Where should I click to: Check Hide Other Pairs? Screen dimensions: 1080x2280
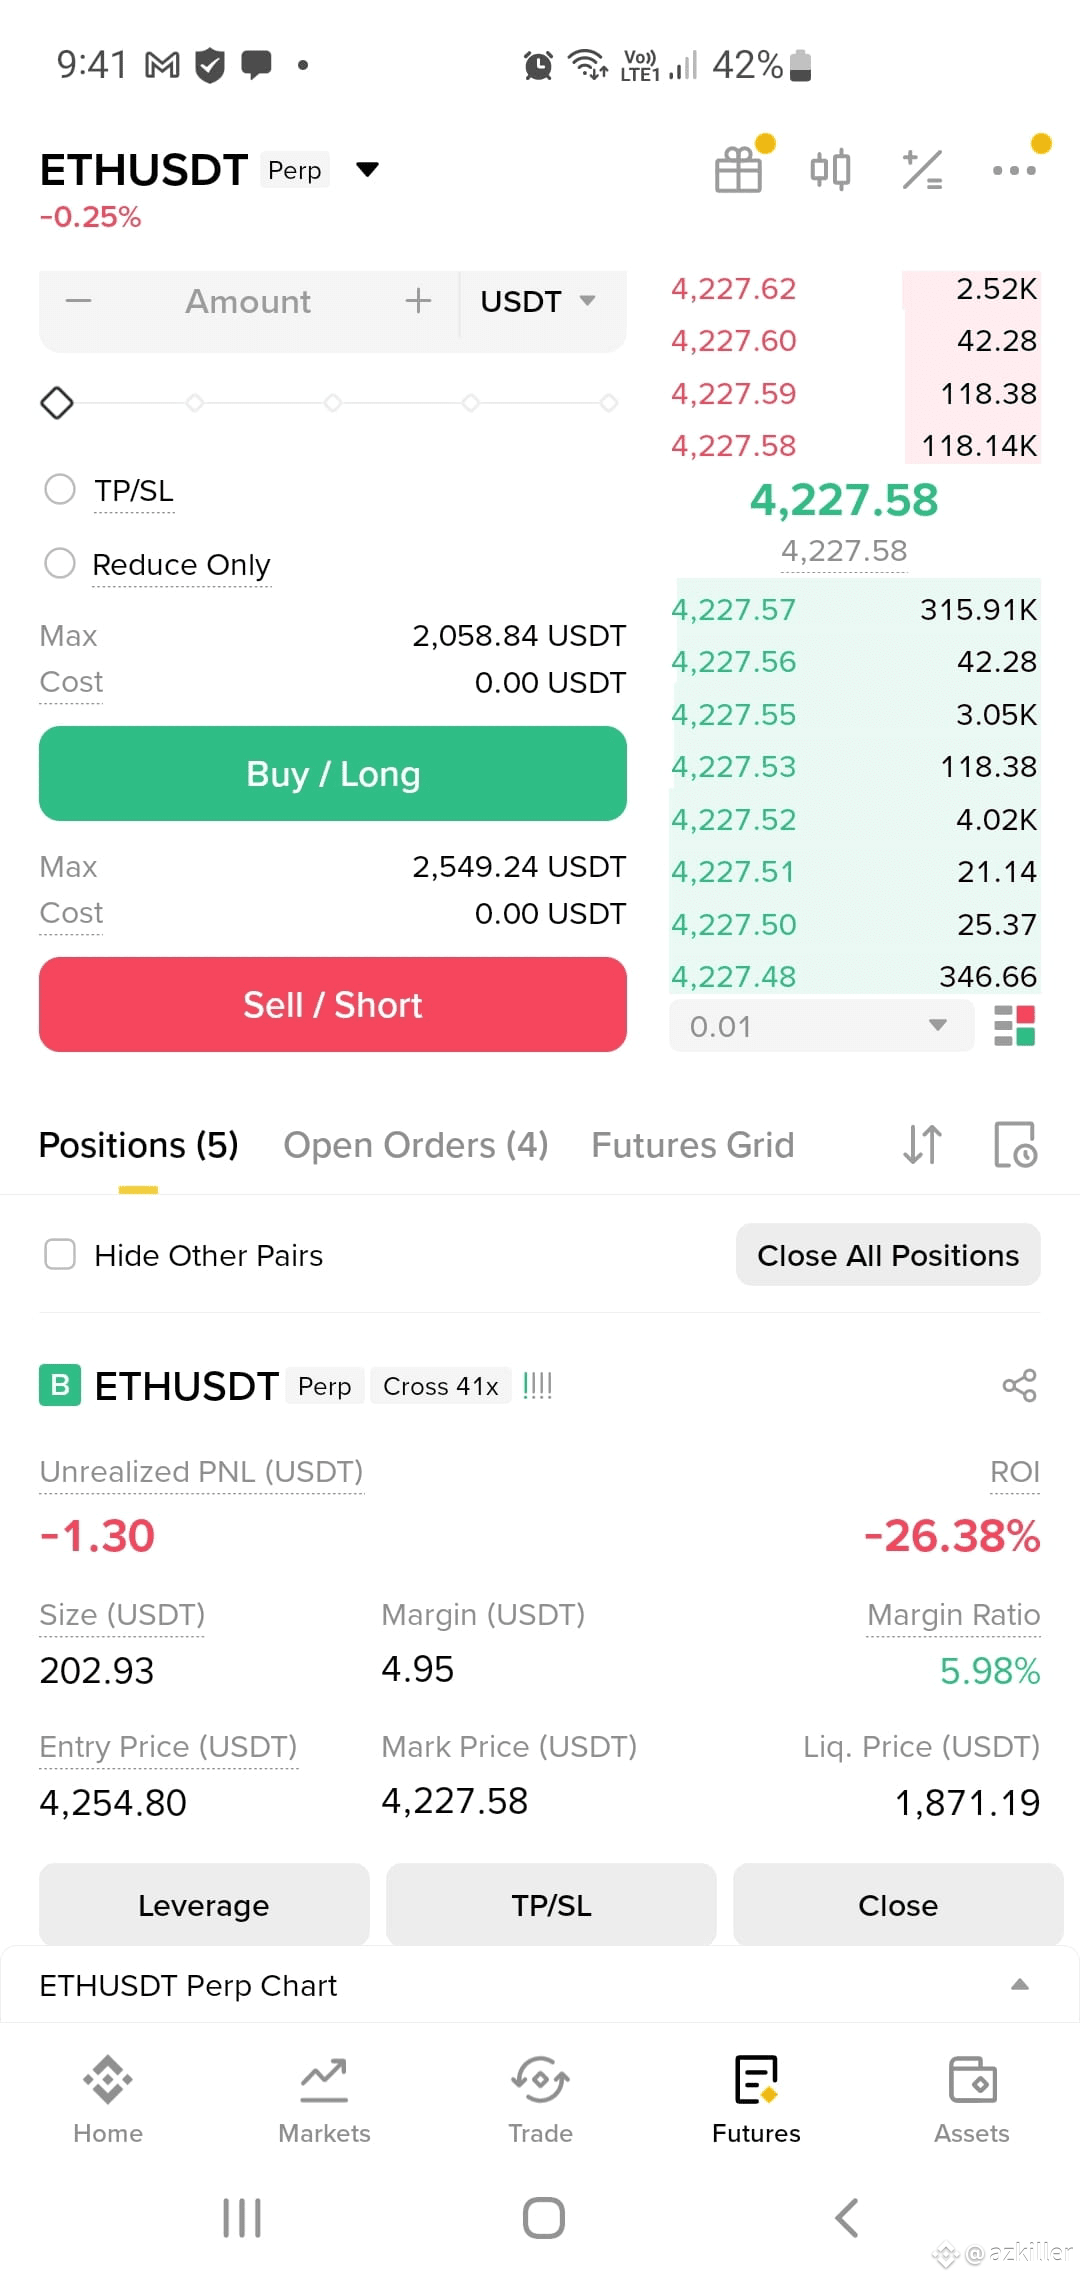point(60,1254)
